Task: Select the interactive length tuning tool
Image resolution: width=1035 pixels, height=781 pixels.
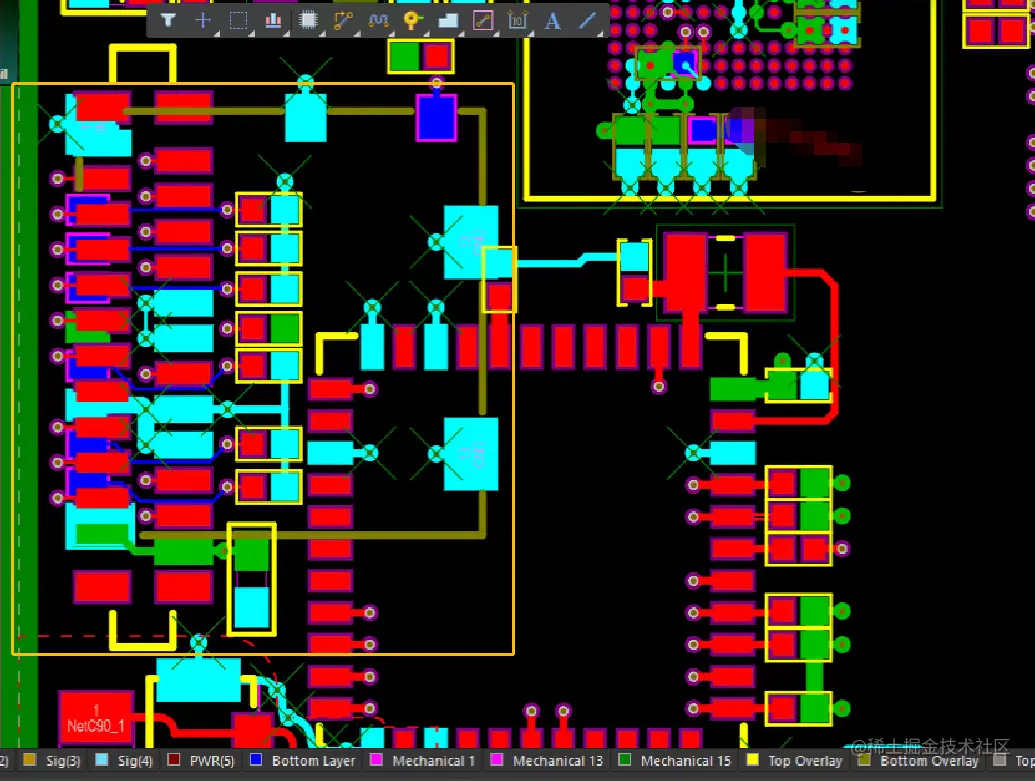Action: coord(378,20)
